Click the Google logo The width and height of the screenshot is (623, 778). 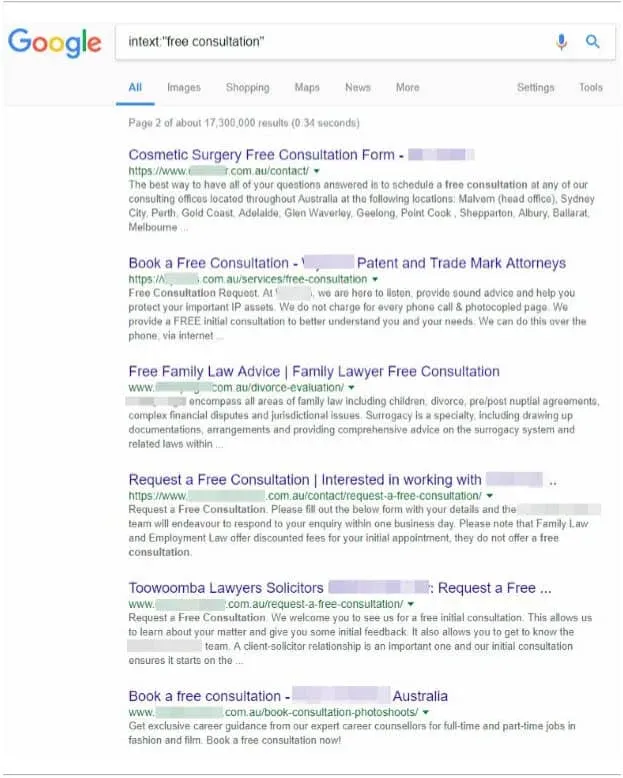pyautogui.click(x=55, y=42)
